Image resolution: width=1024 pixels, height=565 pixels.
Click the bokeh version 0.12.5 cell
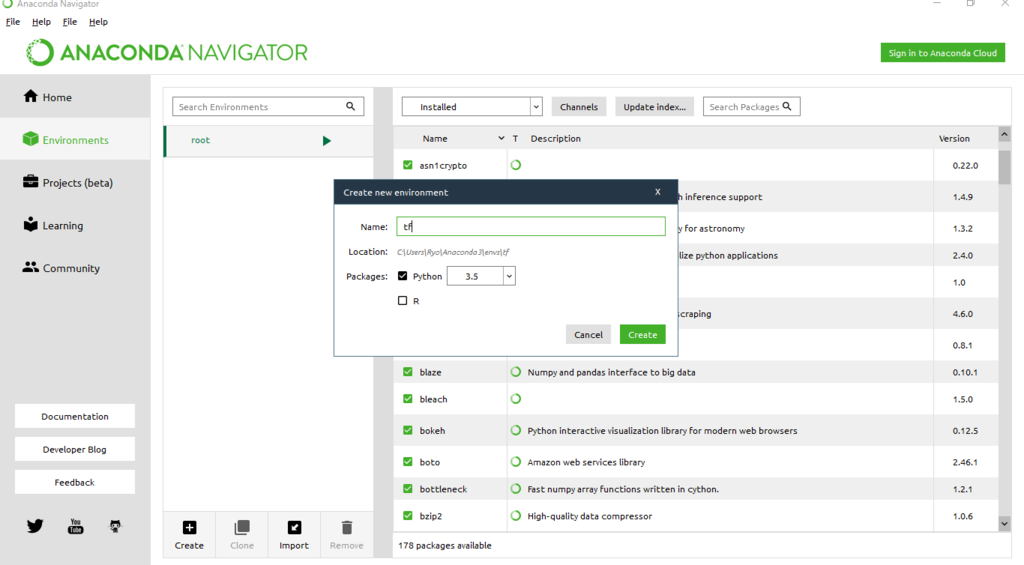click(x=965, y=430)
